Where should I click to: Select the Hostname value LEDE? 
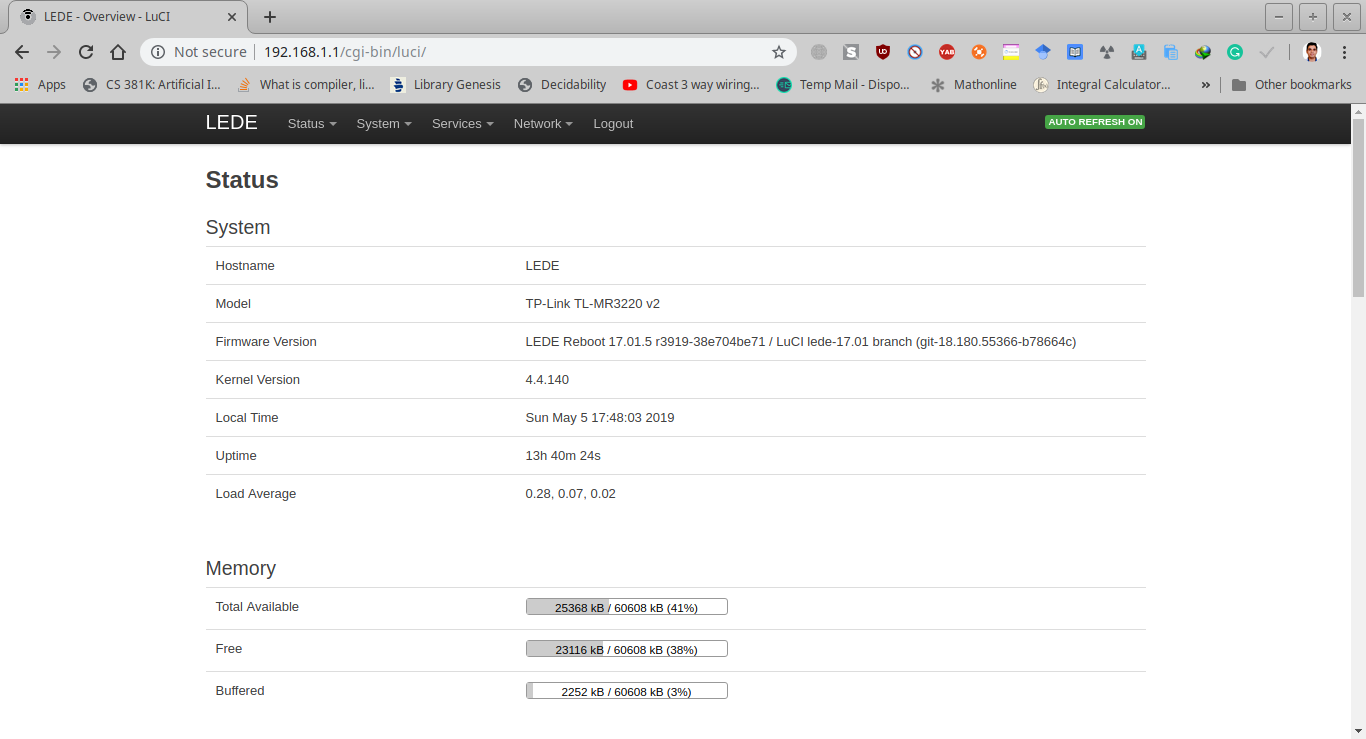coord(542,266)
